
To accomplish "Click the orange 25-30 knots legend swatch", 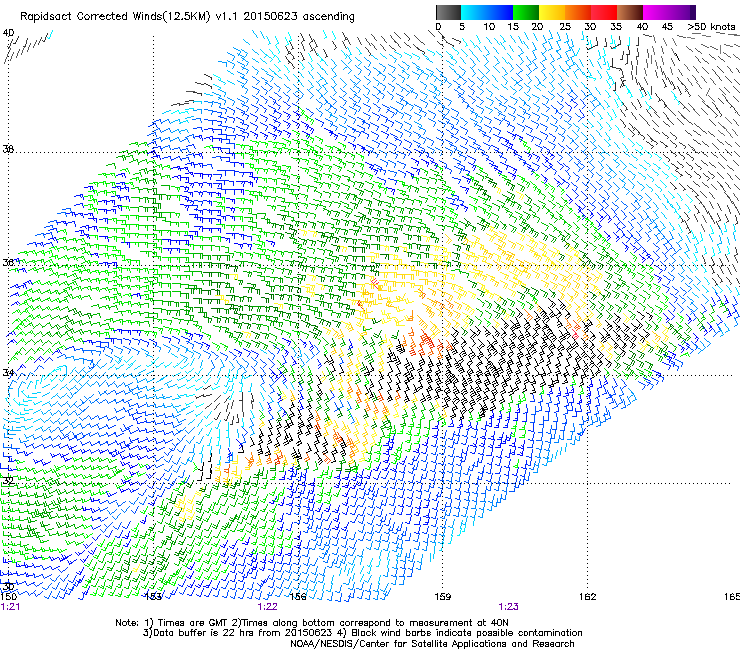I will (x=578, y=12).
